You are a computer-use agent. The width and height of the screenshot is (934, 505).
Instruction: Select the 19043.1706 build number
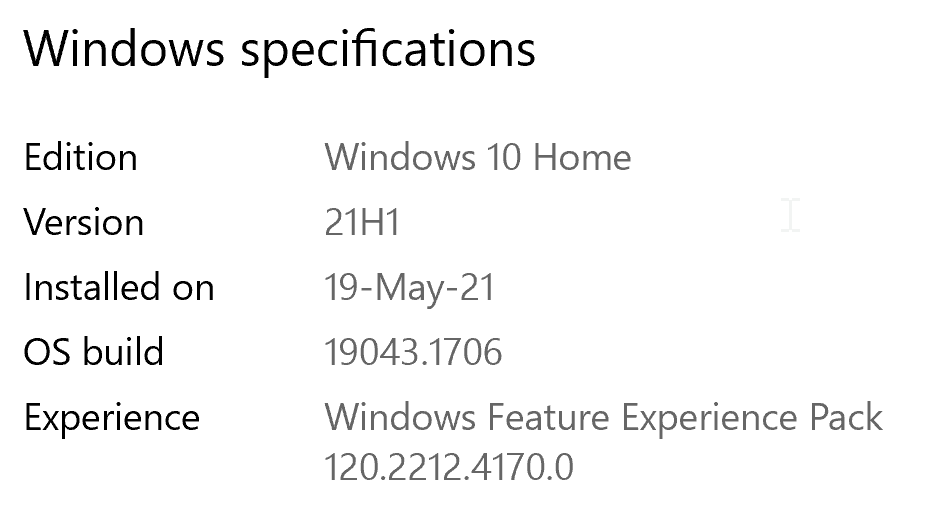(413, 352)
